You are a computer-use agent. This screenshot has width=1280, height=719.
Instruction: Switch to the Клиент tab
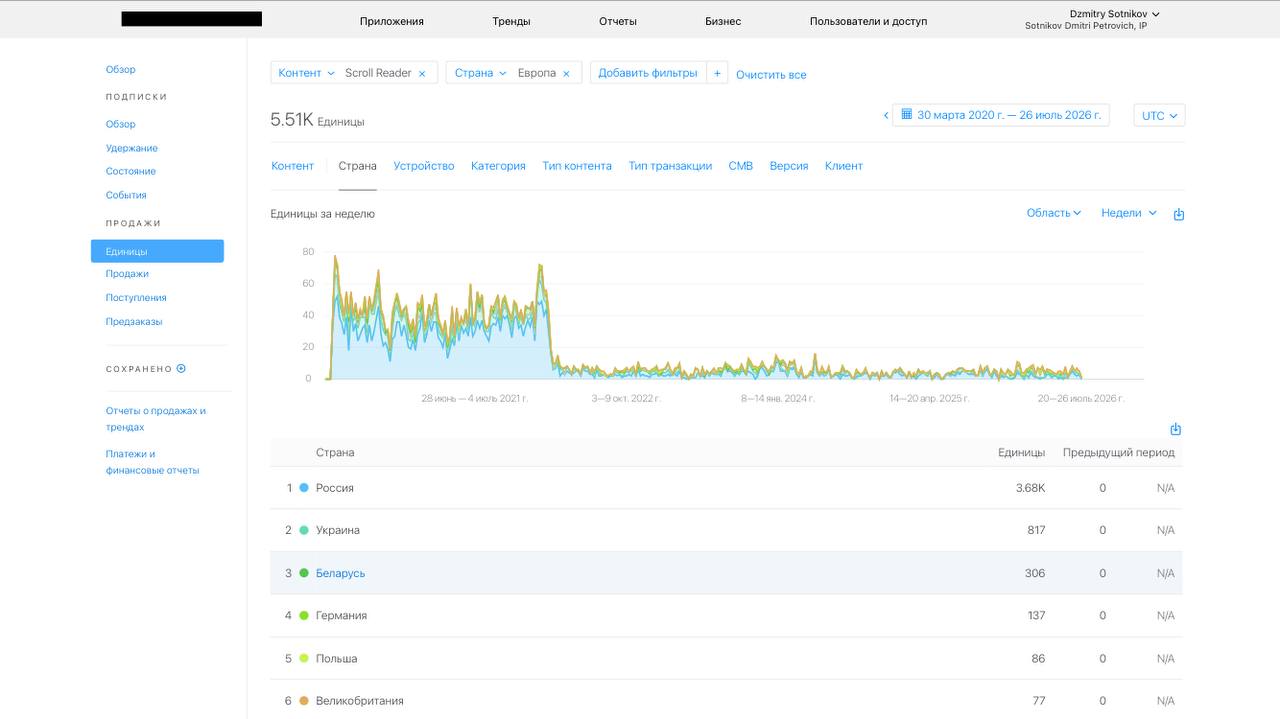(x=844, y=166)
